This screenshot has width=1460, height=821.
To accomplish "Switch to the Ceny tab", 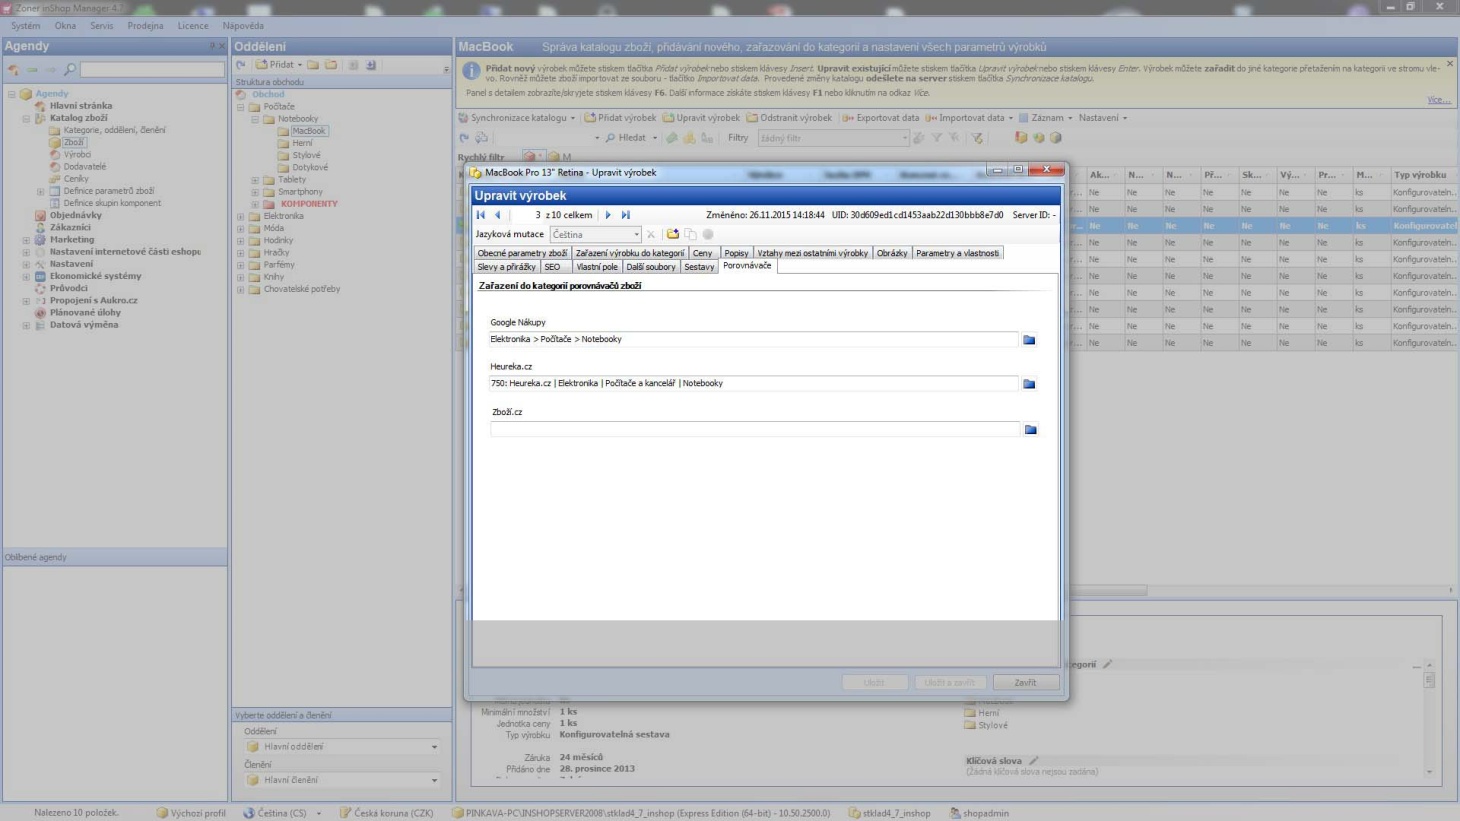I will click(702, 253).
